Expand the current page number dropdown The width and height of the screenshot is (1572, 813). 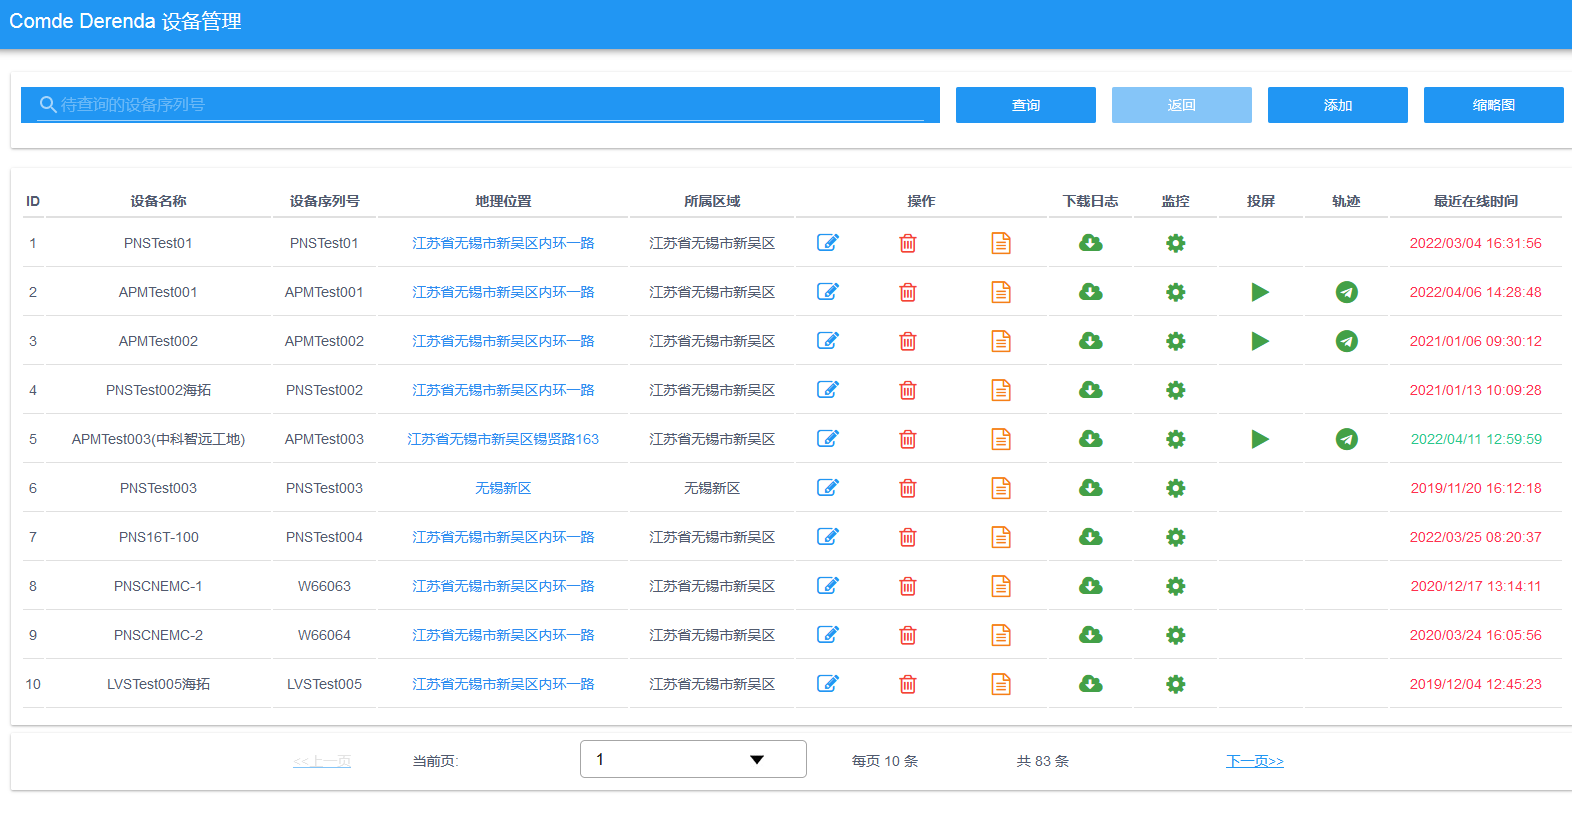point(693,759)
